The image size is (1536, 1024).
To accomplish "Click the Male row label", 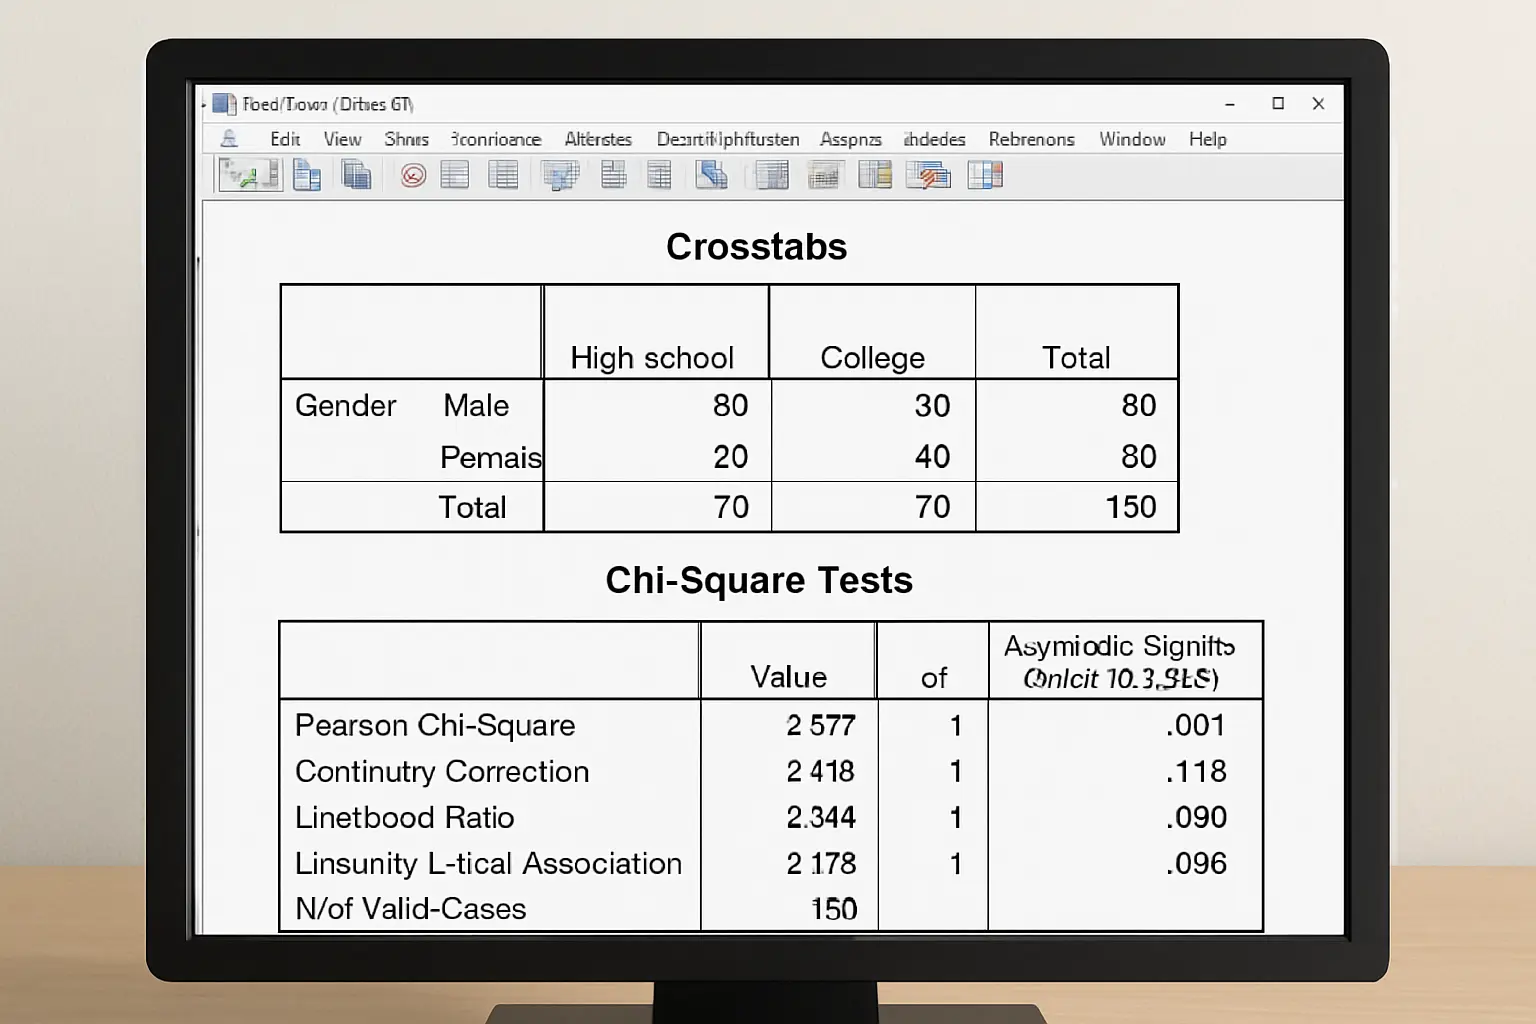I will [x=476, y=405].
